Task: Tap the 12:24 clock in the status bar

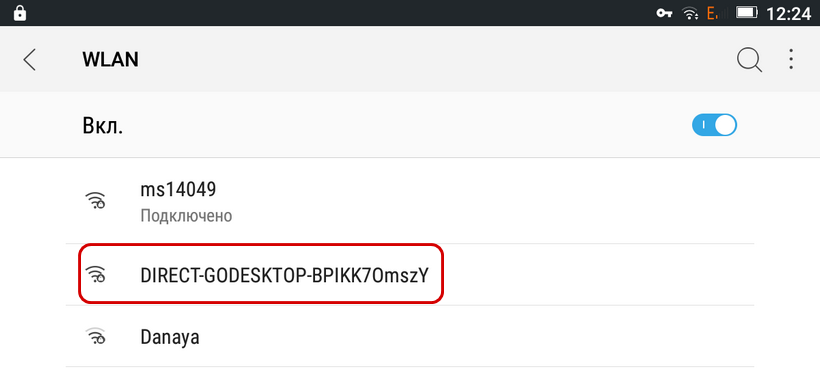Action: click(x=789, y=13)
